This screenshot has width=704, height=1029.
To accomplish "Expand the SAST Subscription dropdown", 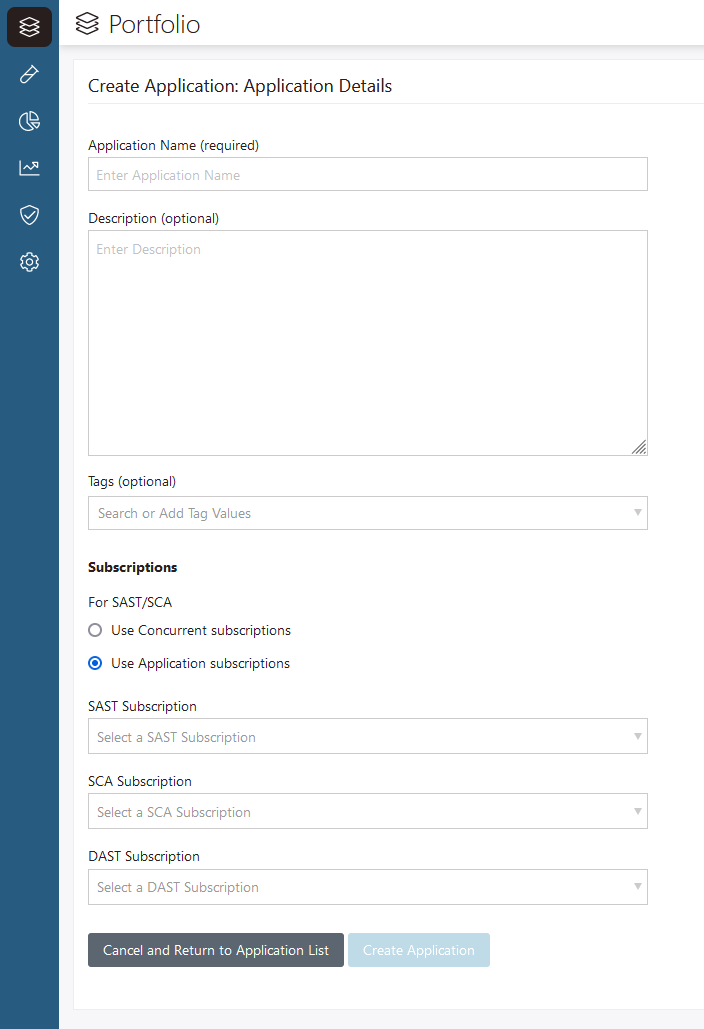I will [367, 736].
